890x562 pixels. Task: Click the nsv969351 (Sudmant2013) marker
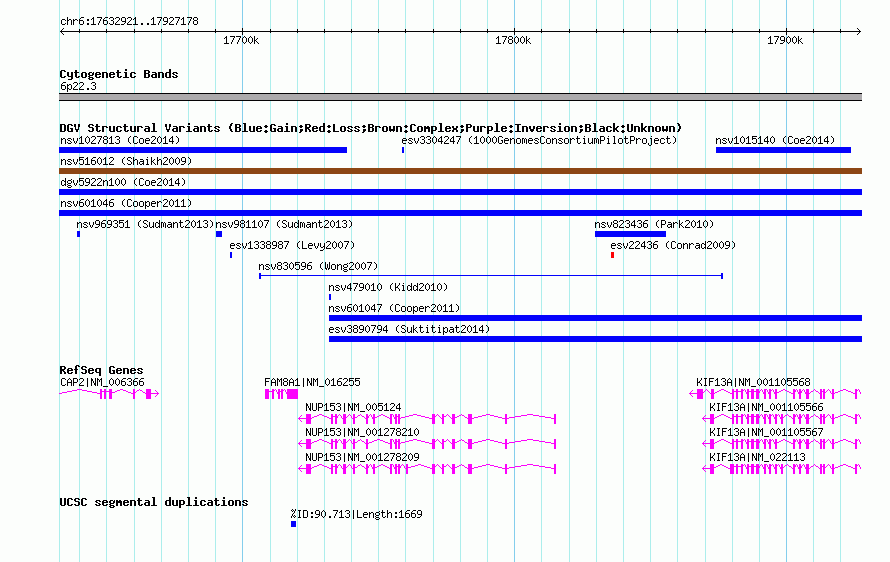click(x=78, y=234)
